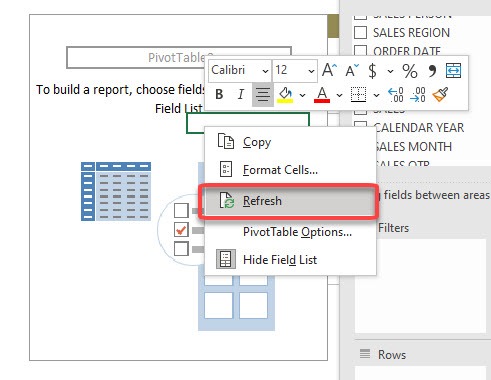Image resolution: width=491 pixels, height=380 pixels.
Task: Check the ORDER DATE field checkbox
Action: coord(360,51)
